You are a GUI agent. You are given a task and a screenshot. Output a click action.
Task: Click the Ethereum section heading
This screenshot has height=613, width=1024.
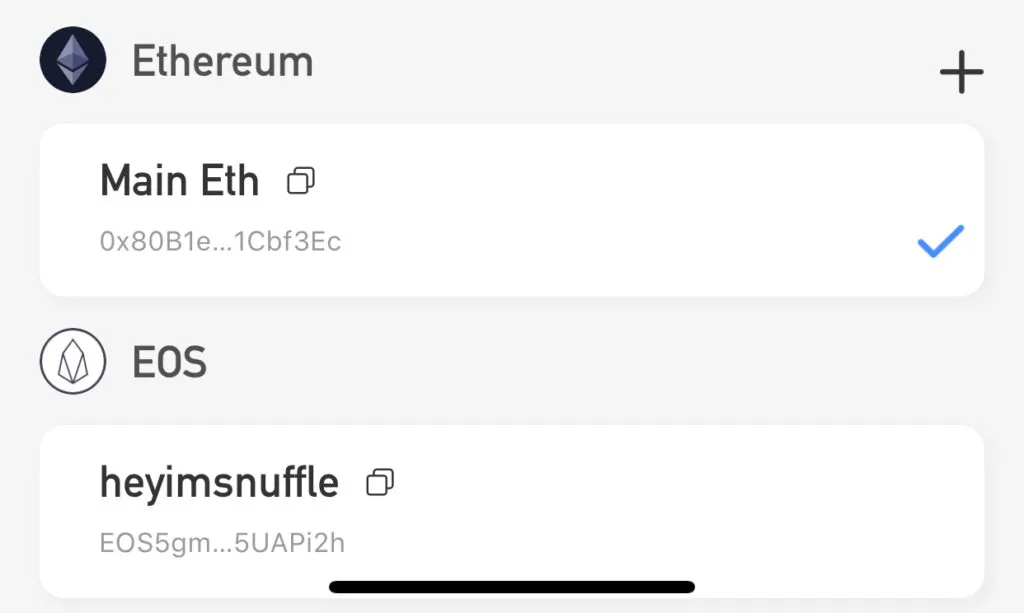[222, 61]
